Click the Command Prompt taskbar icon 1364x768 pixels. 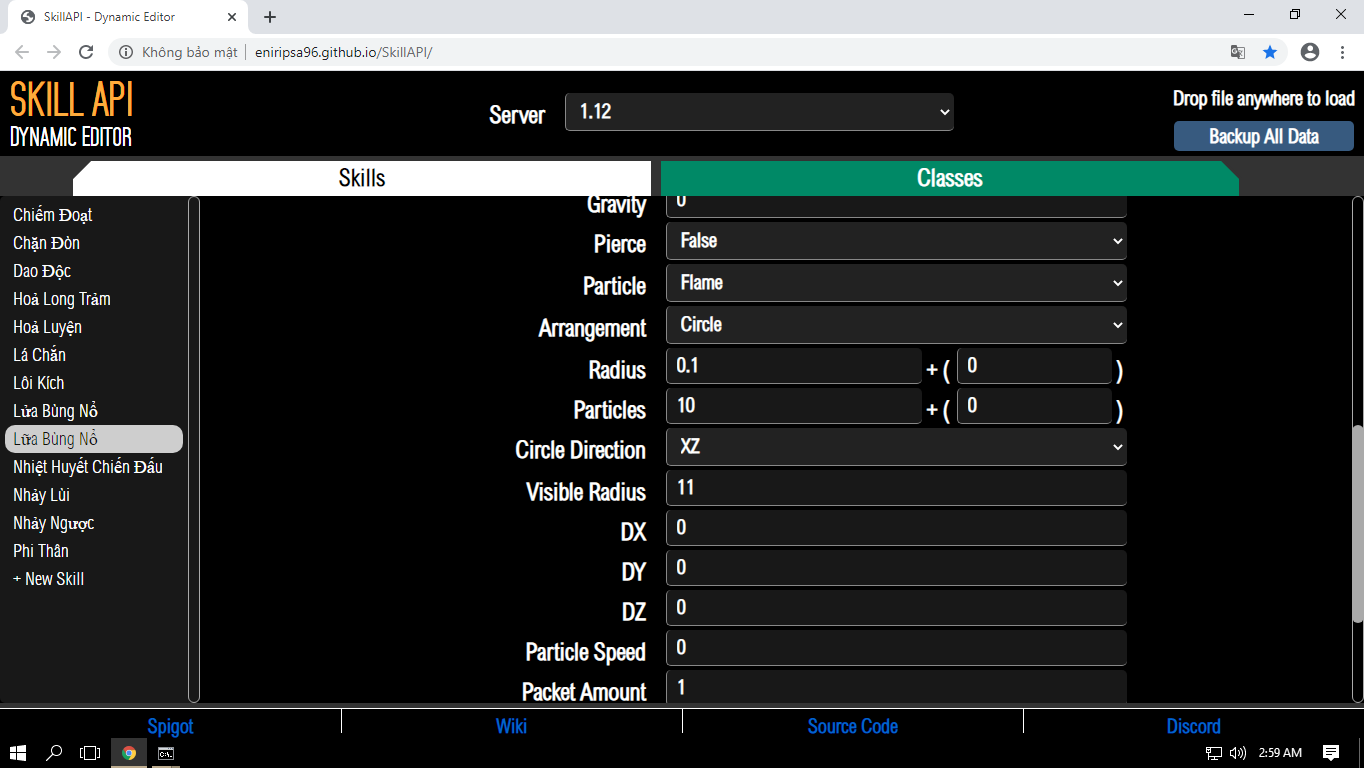(166, 753)
